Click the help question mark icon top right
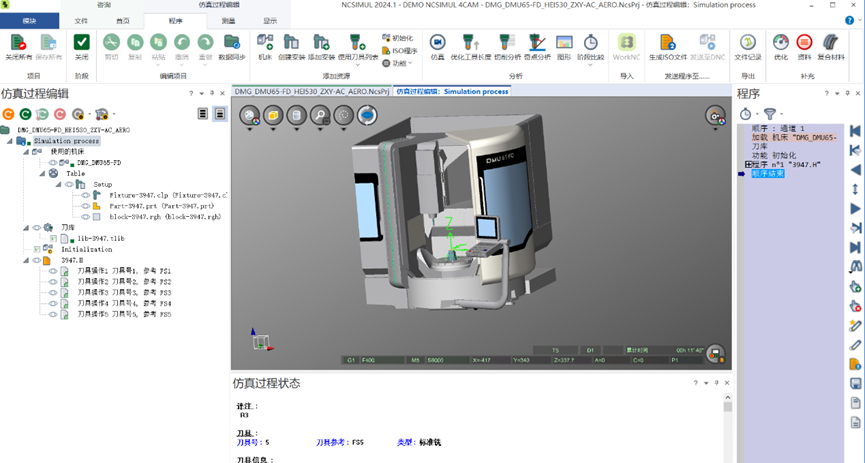Viewport: 865px width, 463px height. (850, 20)
